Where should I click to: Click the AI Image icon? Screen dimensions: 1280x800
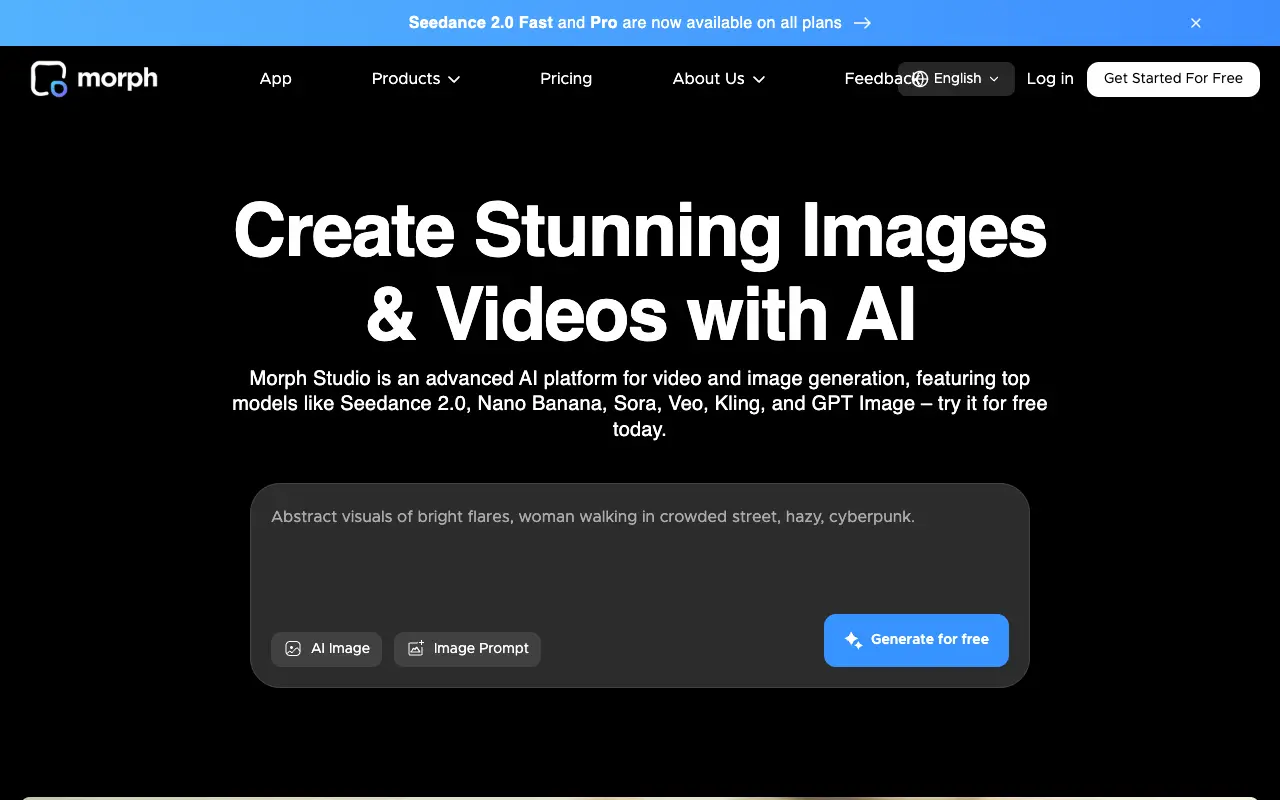pos(293,649)
